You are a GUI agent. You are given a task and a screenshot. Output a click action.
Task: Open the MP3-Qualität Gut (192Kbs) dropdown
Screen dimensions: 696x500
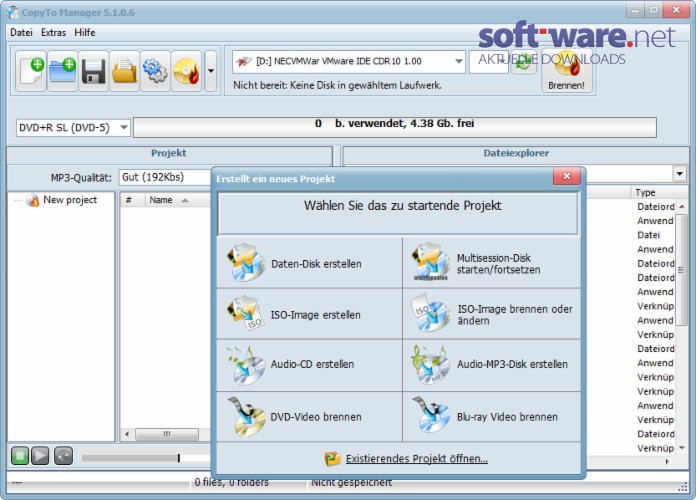tap(165, 177)
